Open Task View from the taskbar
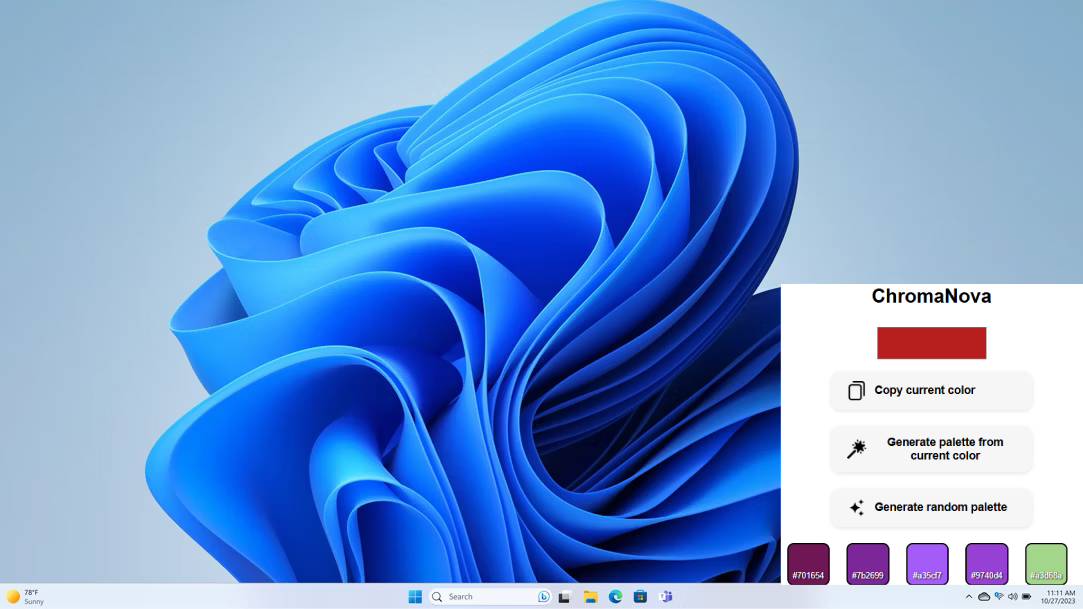The height and width of the screenshot is (609, 1083). click(564, 597)
